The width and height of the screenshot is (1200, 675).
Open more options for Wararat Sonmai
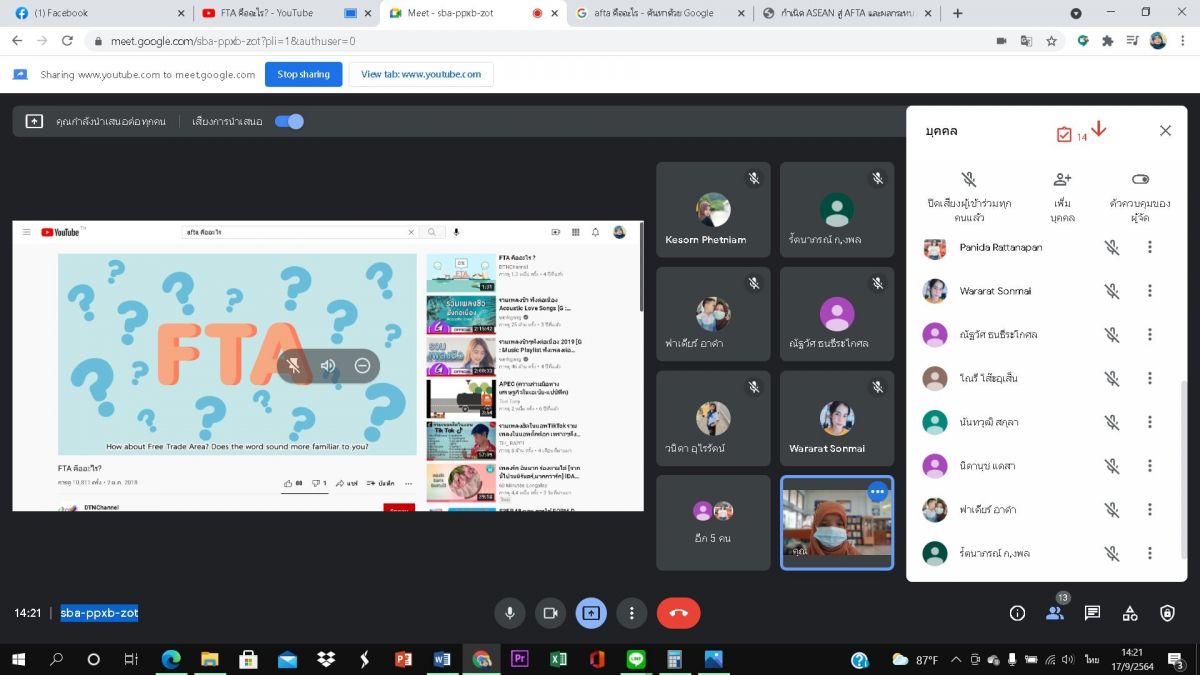click(1150, 291)
